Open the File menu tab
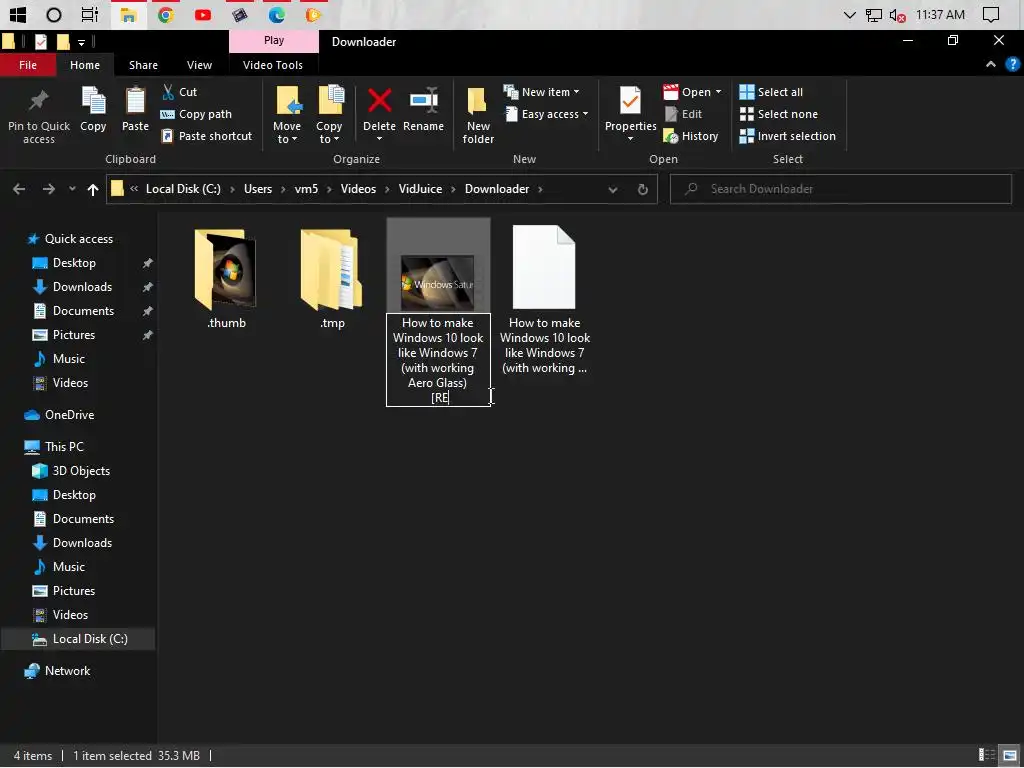Screen dimensions: 1024x768 click(27, 65)
